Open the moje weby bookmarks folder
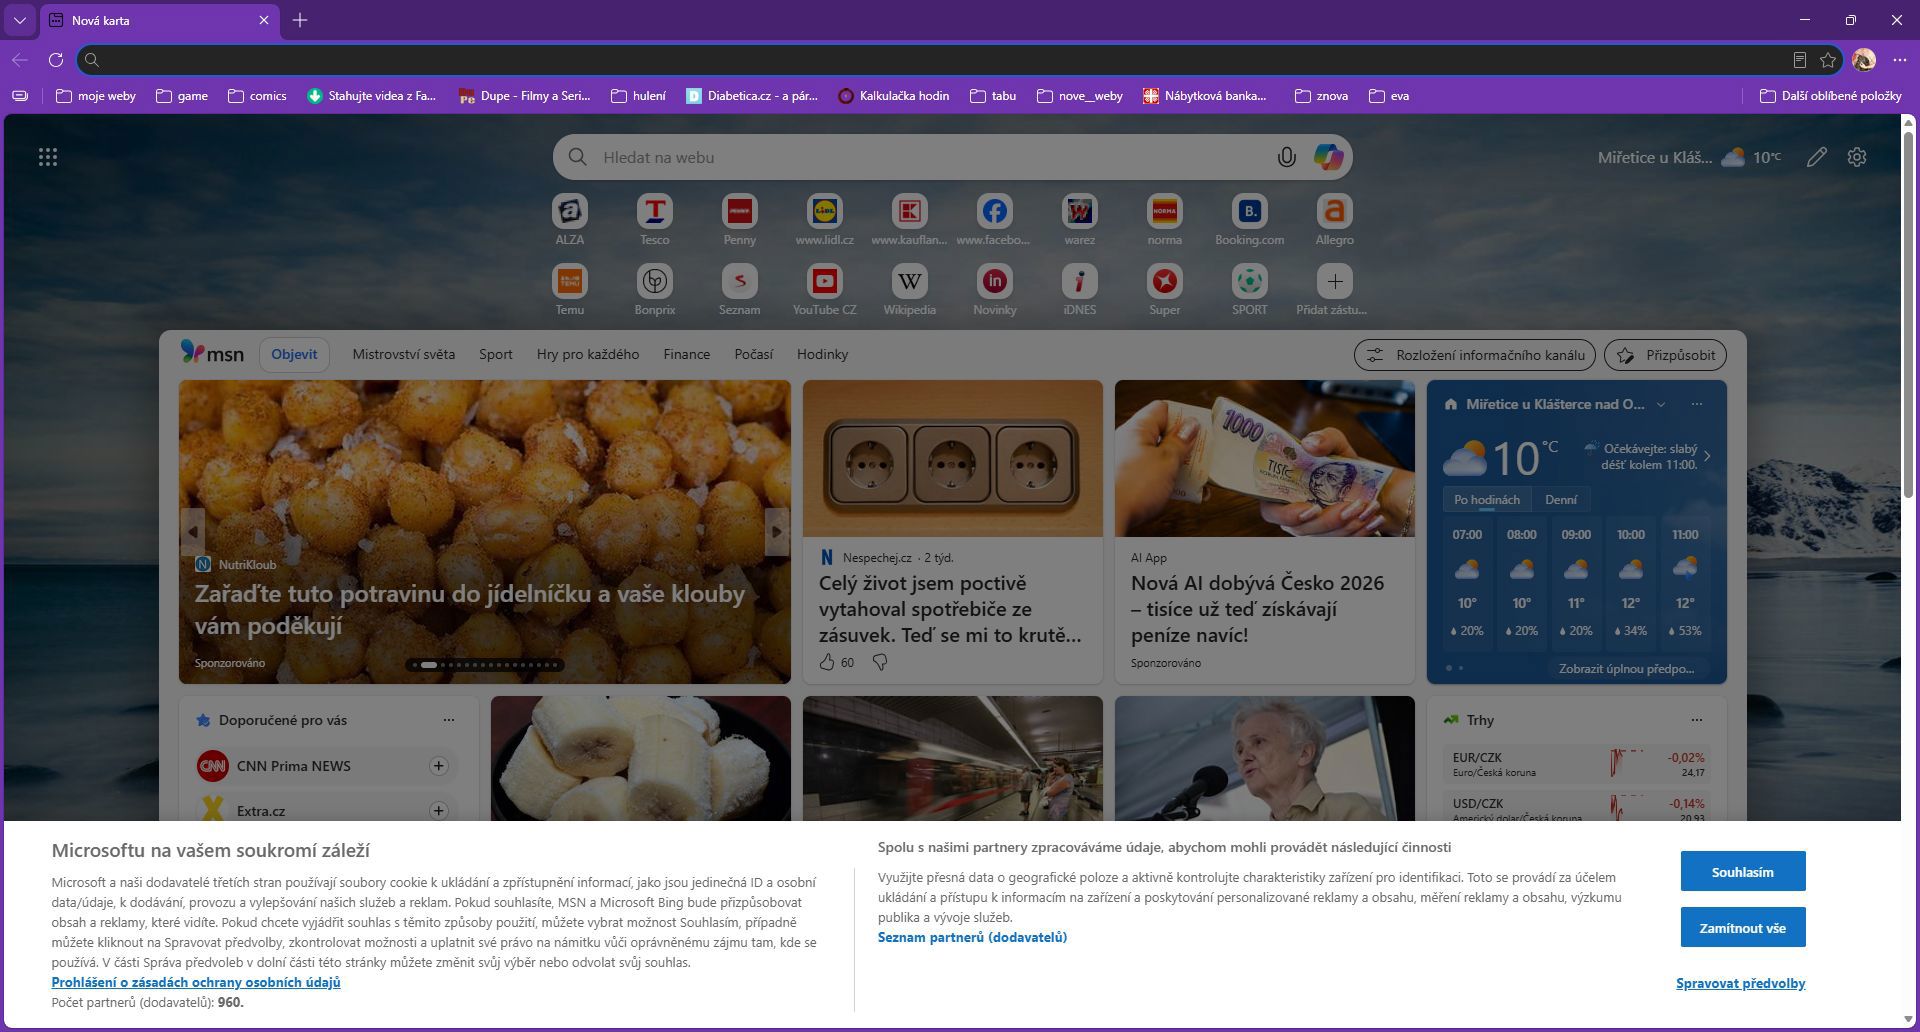The width and height of the screenshot is (1920, 1032). click(x=95, y=96)
